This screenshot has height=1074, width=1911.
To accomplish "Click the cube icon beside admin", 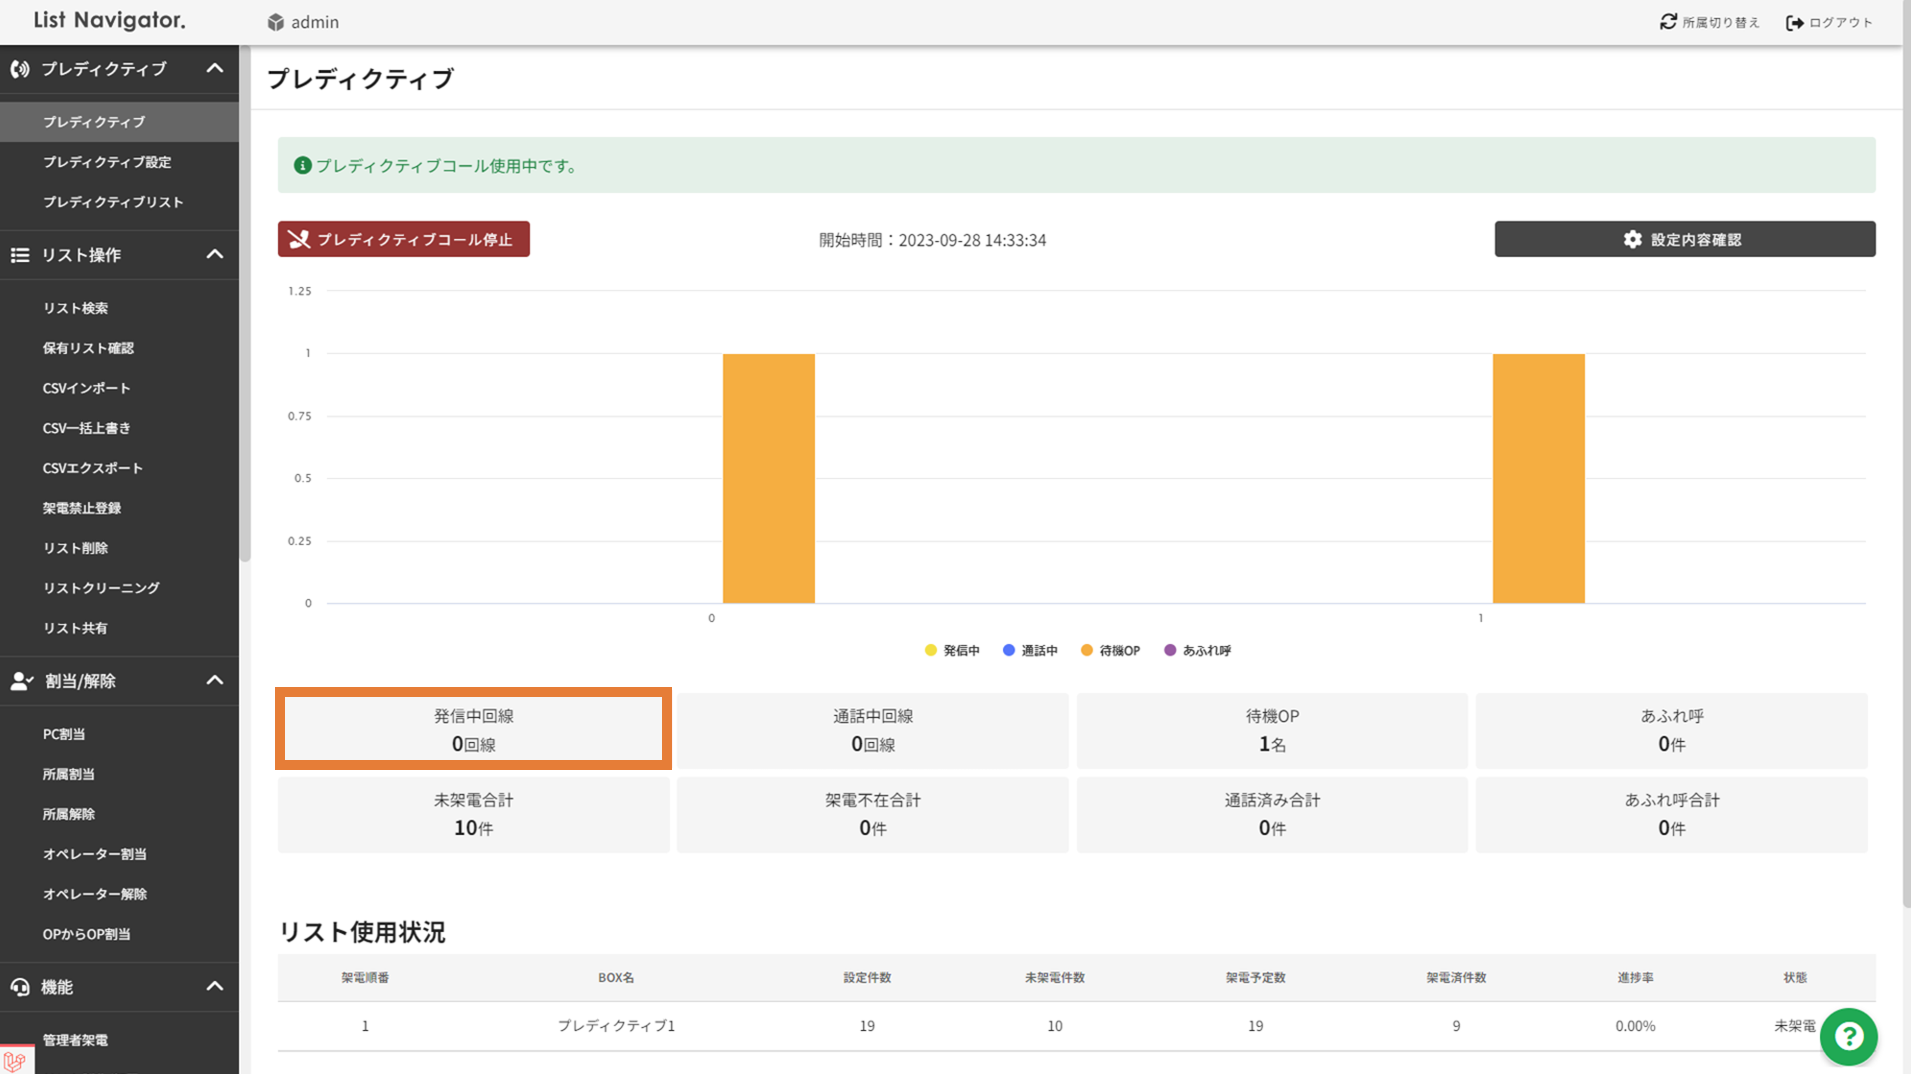I will click(276, 22).
